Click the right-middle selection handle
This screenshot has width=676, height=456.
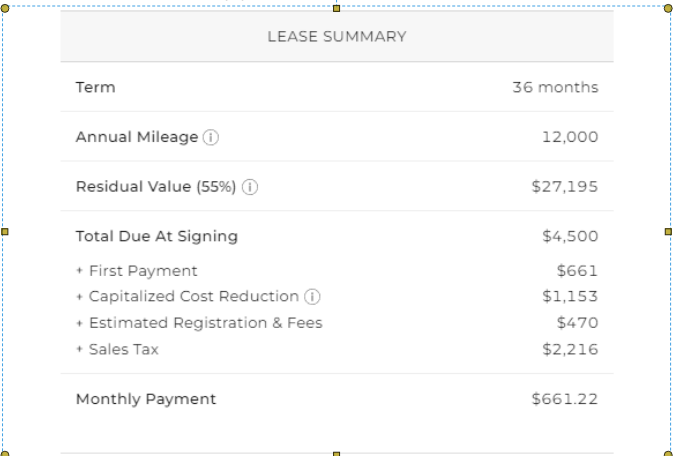pyautogui.click(x=668, y=232)
